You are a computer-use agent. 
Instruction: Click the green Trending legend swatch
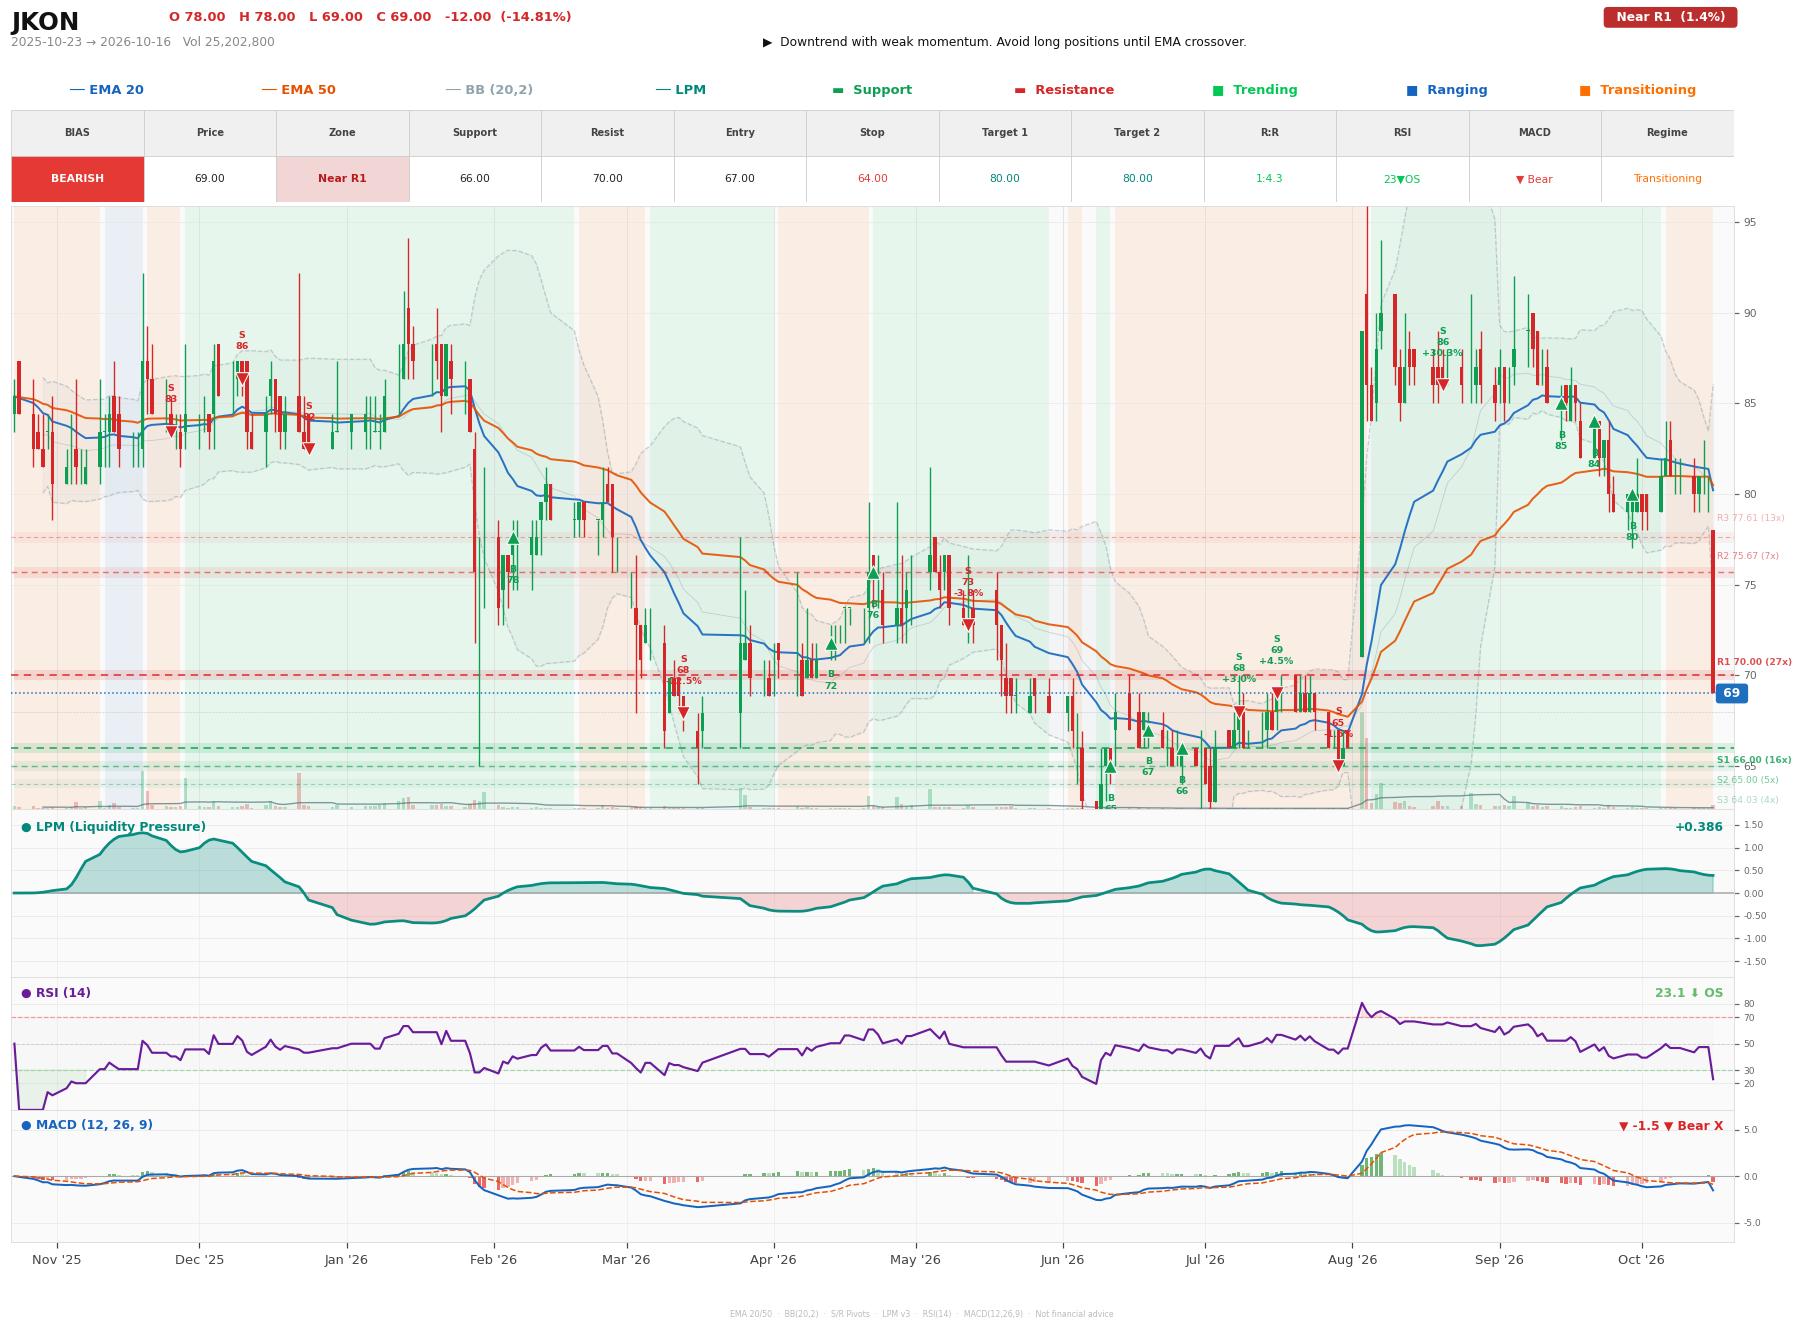coord(1218,90)
